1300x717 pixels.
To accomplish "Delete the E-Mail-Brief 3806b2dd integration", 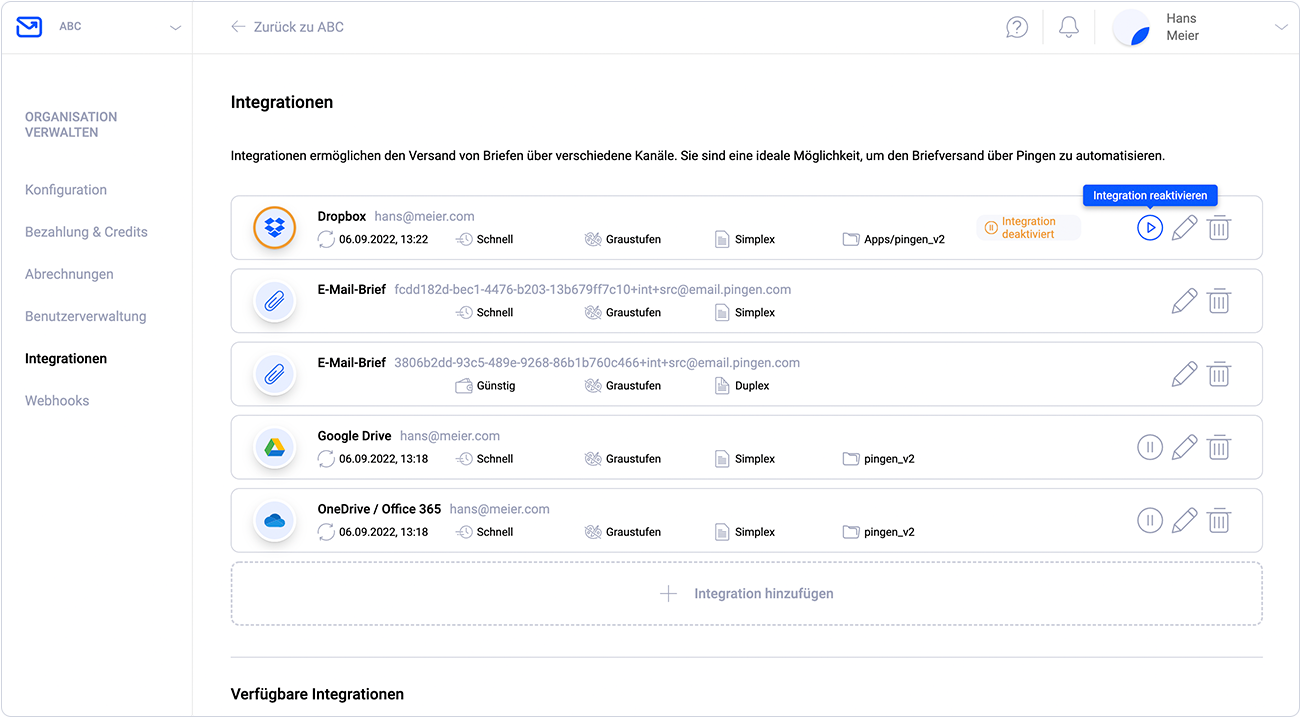I will pyautogui.click(x=1218, y=374).
